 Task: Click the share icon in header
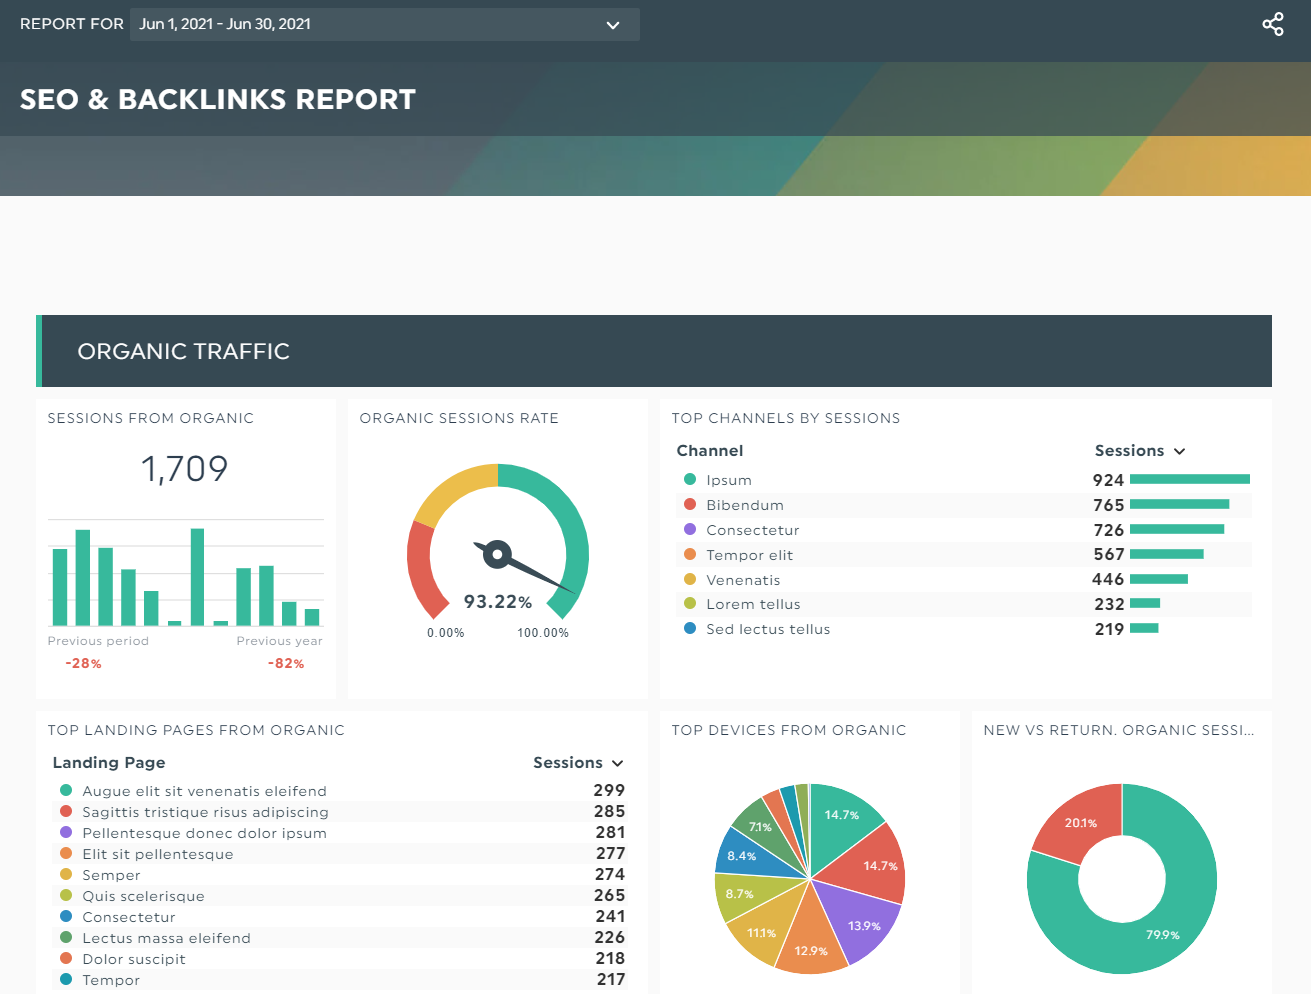(1272, 24)
